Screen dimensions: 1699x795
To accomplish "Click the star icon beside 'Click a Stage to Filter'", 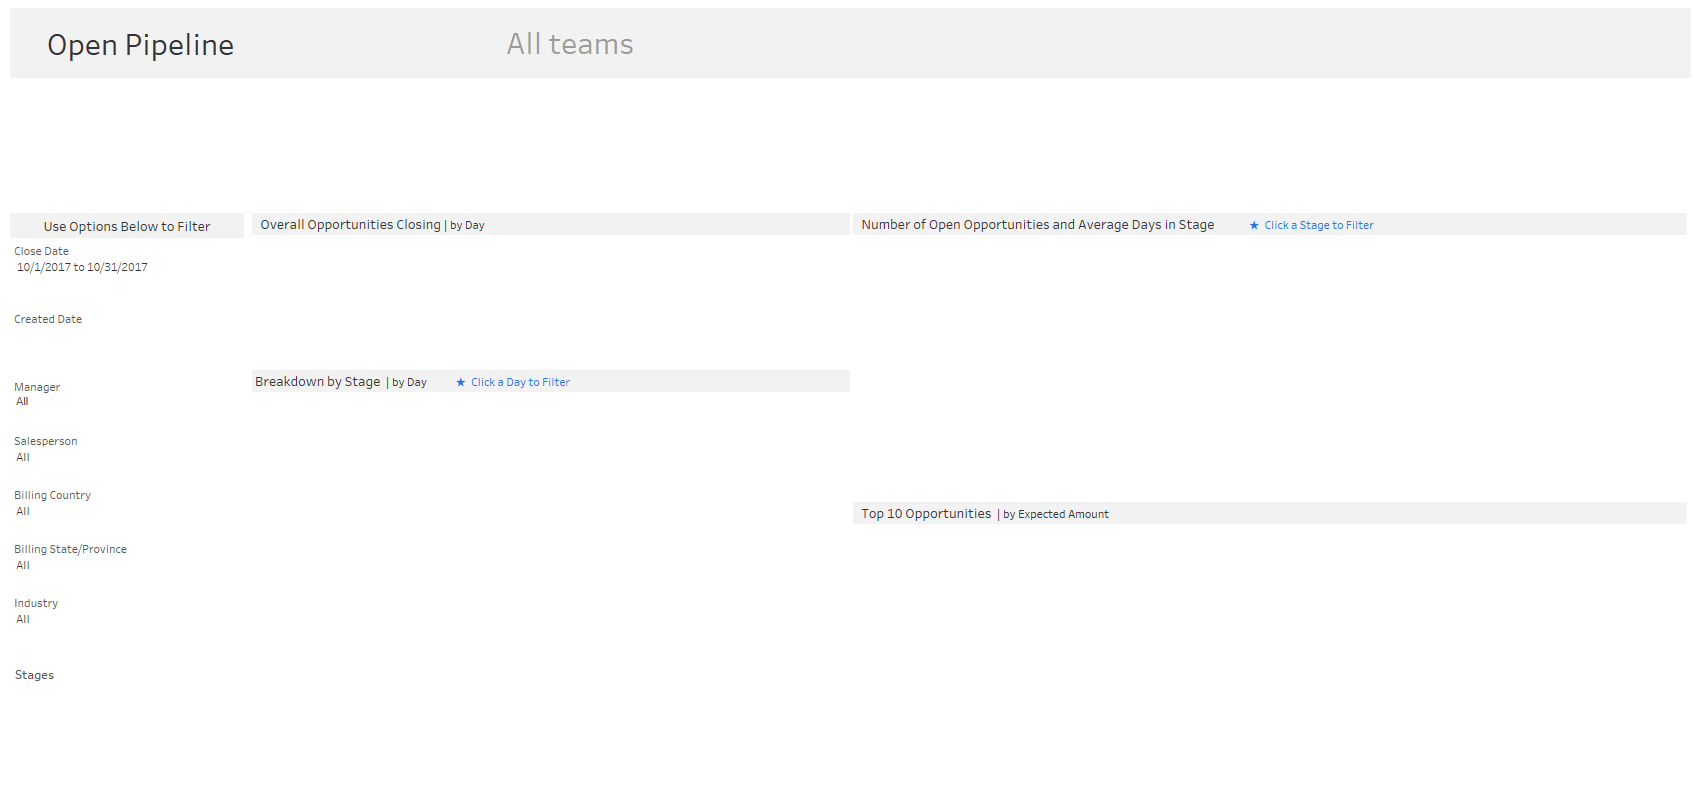I will pos(1254,225).
